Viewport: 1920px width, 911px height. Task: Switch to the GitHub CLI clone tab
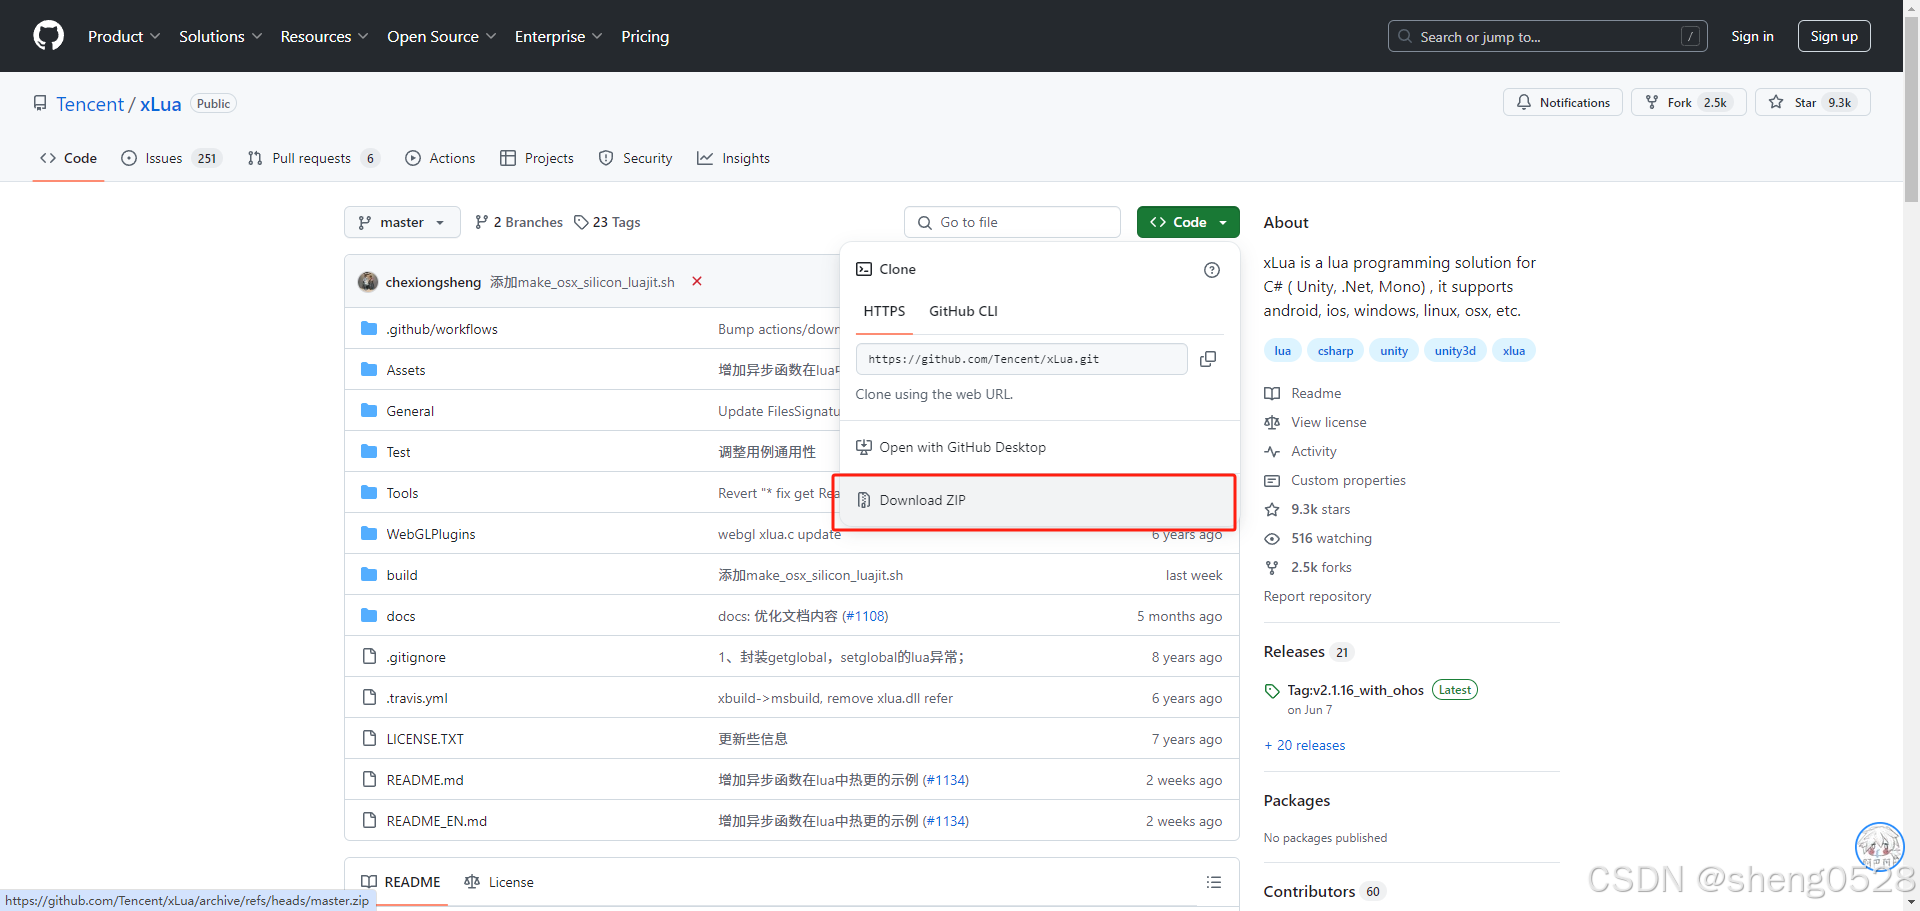coord(963,311)
